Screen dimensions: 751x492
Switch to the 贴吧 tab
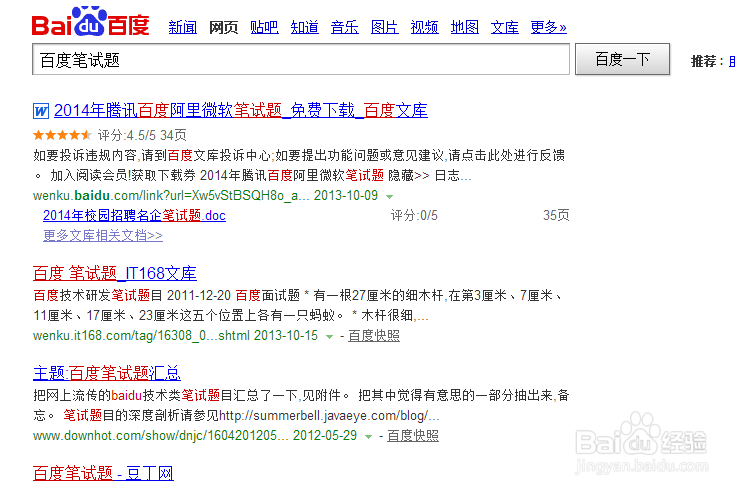(264, 27)
